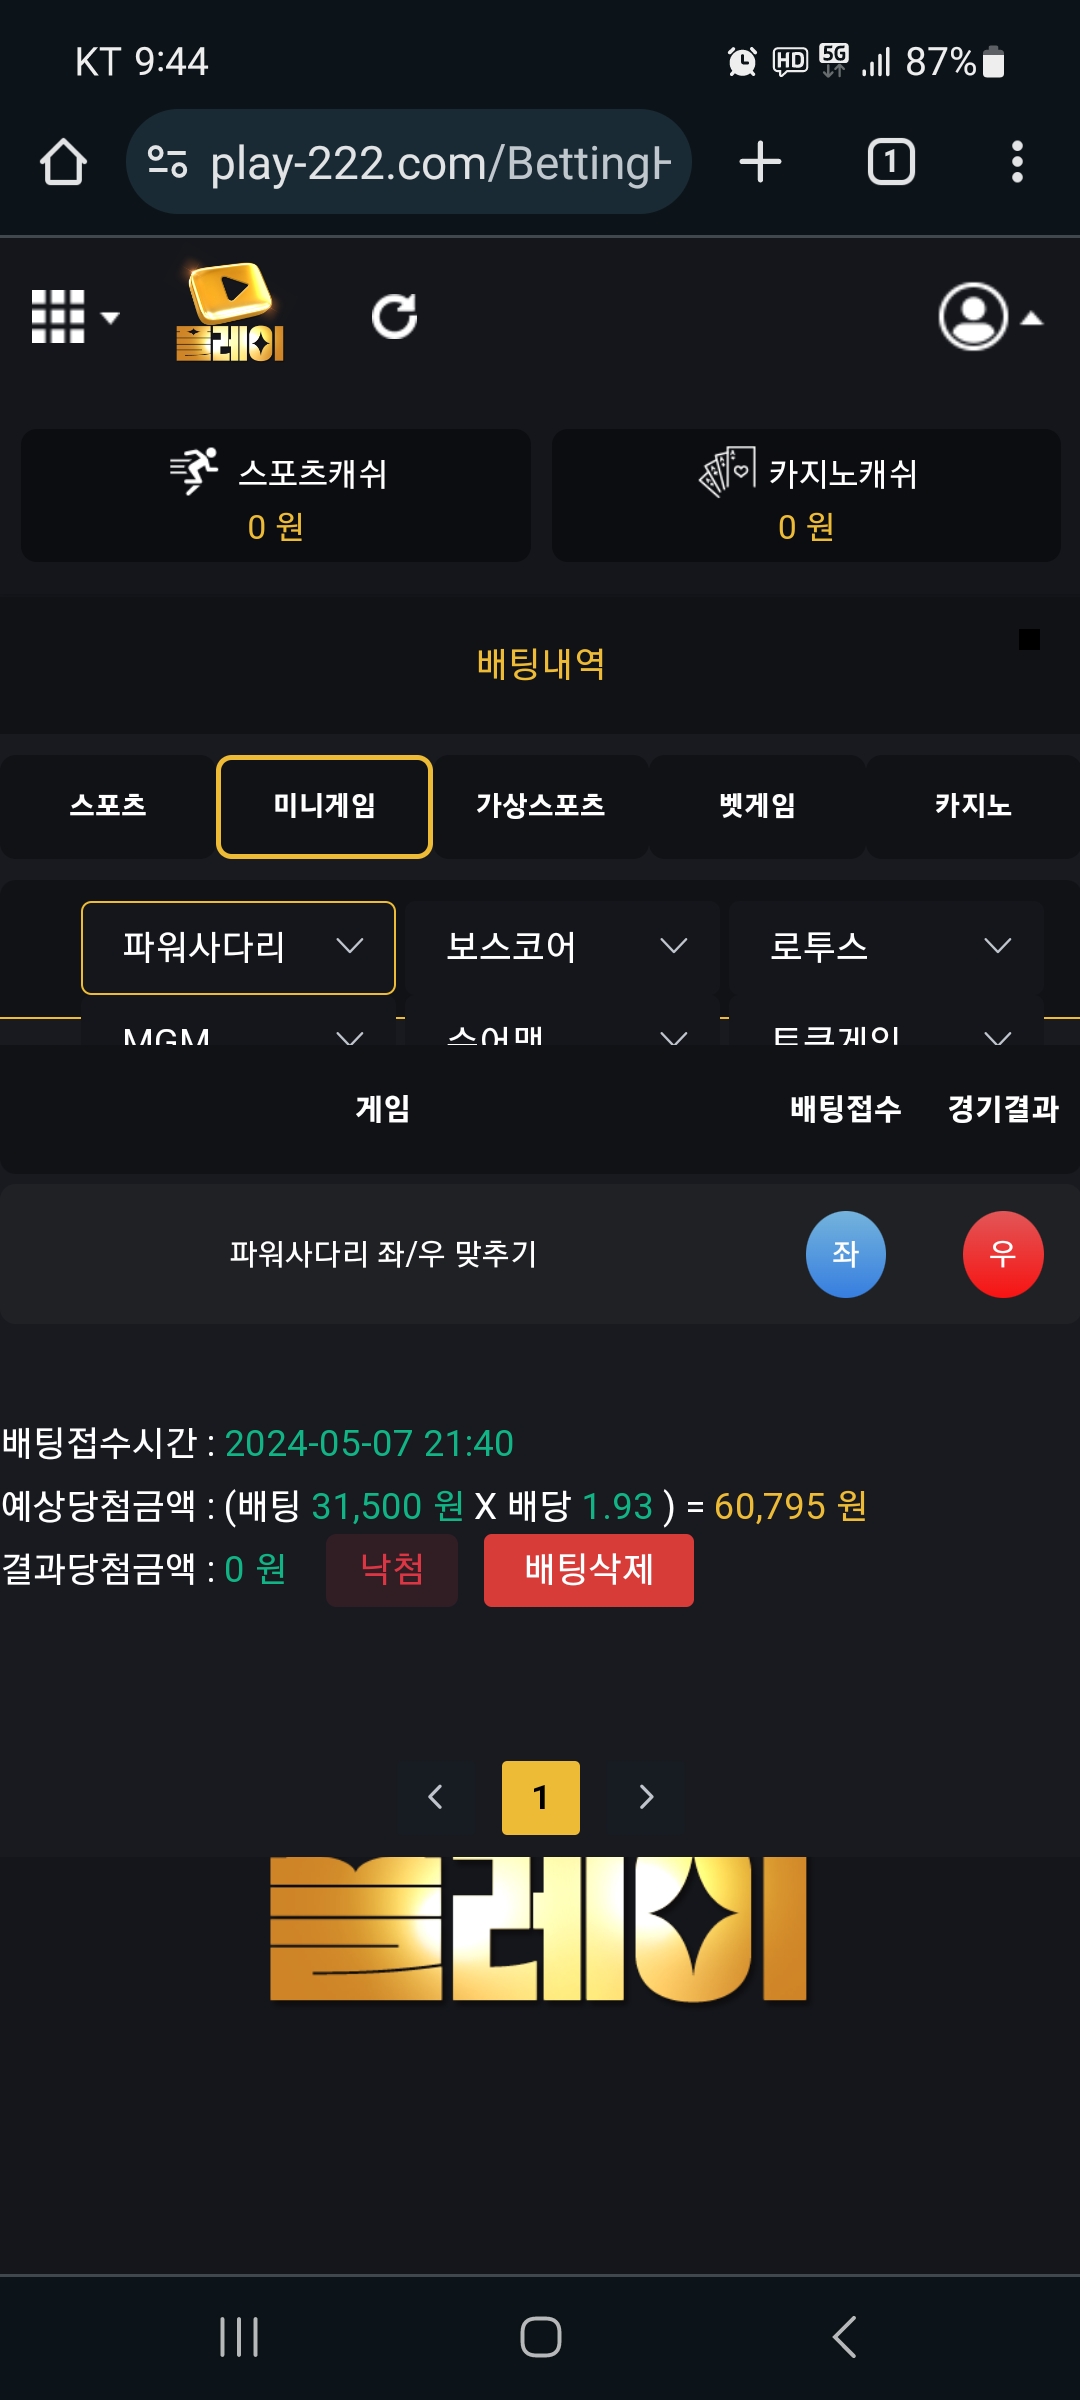Expand the 보스코어 dropdown
The width and height of the screenshot is (1080, 2400).
click(562, 947)
